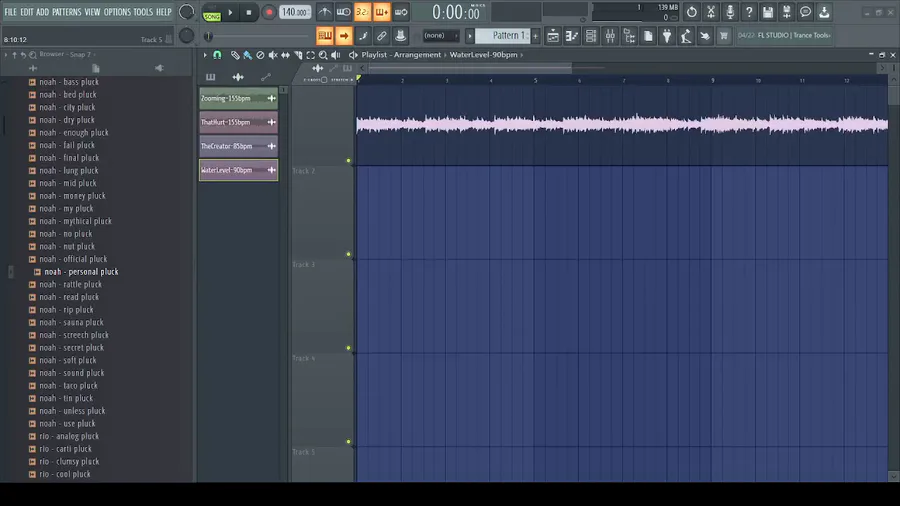900x506 pixels.
Task: Toggle step editing mode icon
Action: [x=363, y=36]
